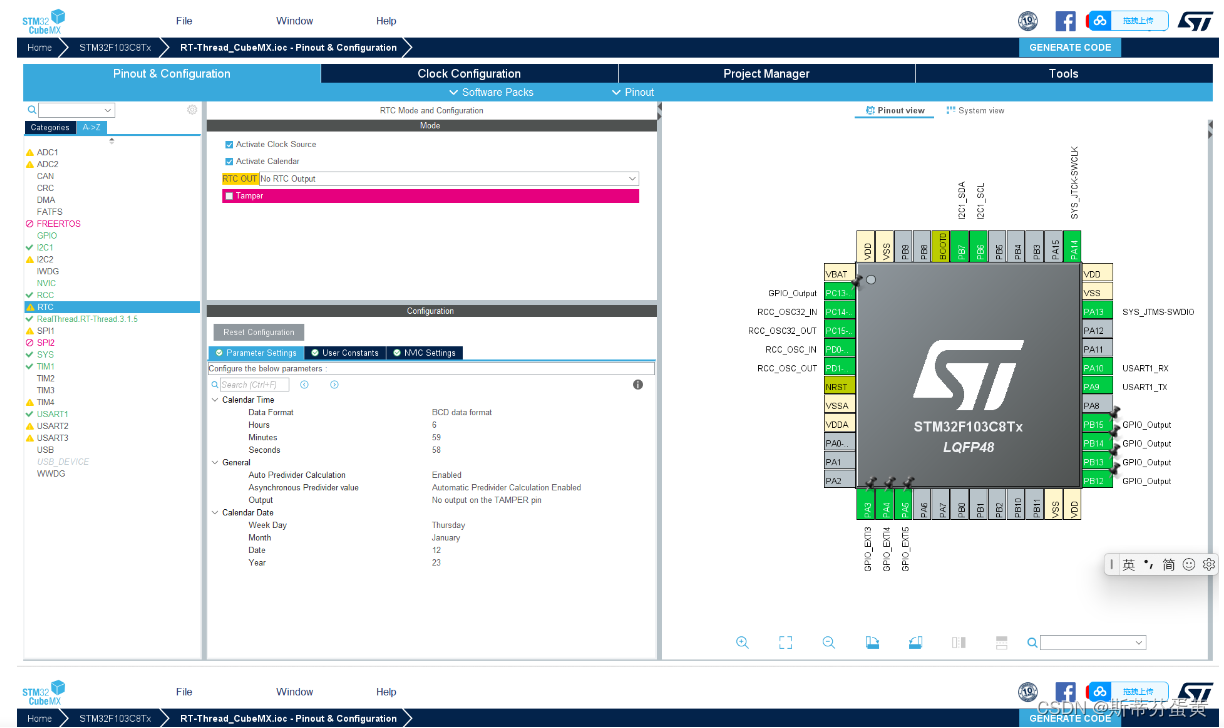This screenshot has height=728, width=1224.
Task: Click the I2C1 green checkmark icon
Action: pos(30,247)
